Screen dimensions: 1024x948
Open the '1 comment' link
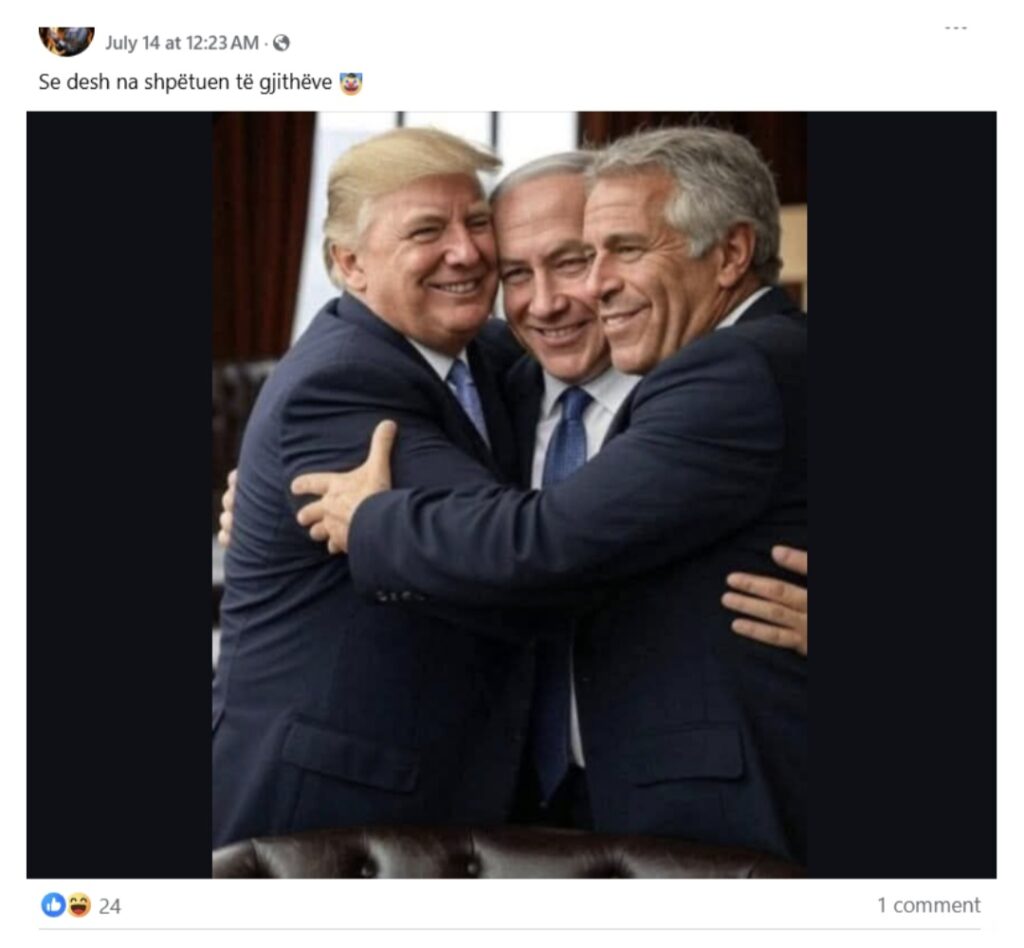tap(929, 905)
